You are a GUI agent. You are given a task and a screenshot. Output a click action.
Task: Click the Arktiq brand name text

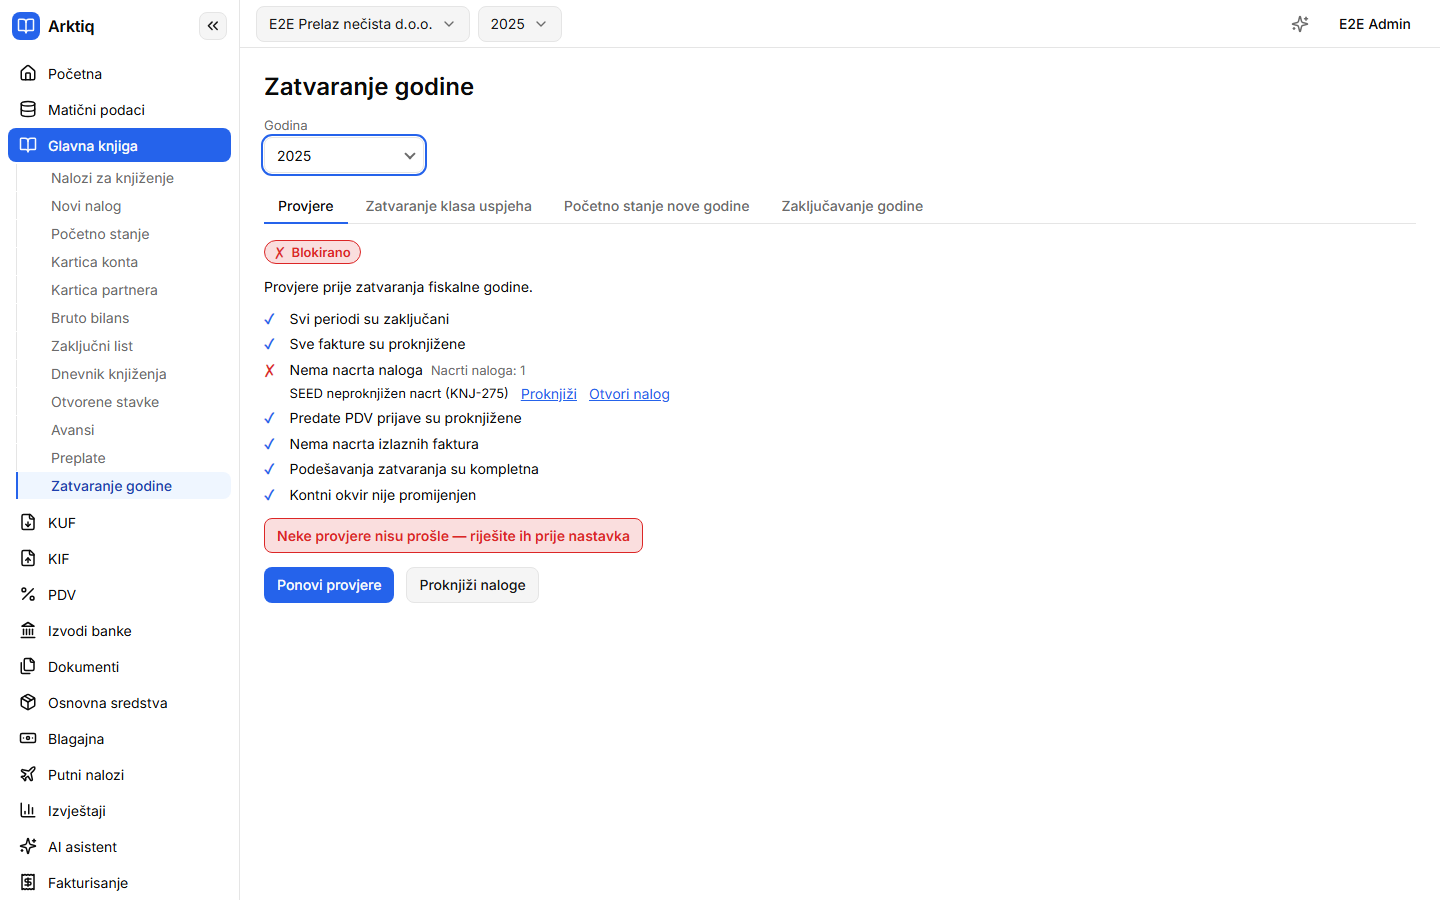pyautogui.click(x=71, y=26)
